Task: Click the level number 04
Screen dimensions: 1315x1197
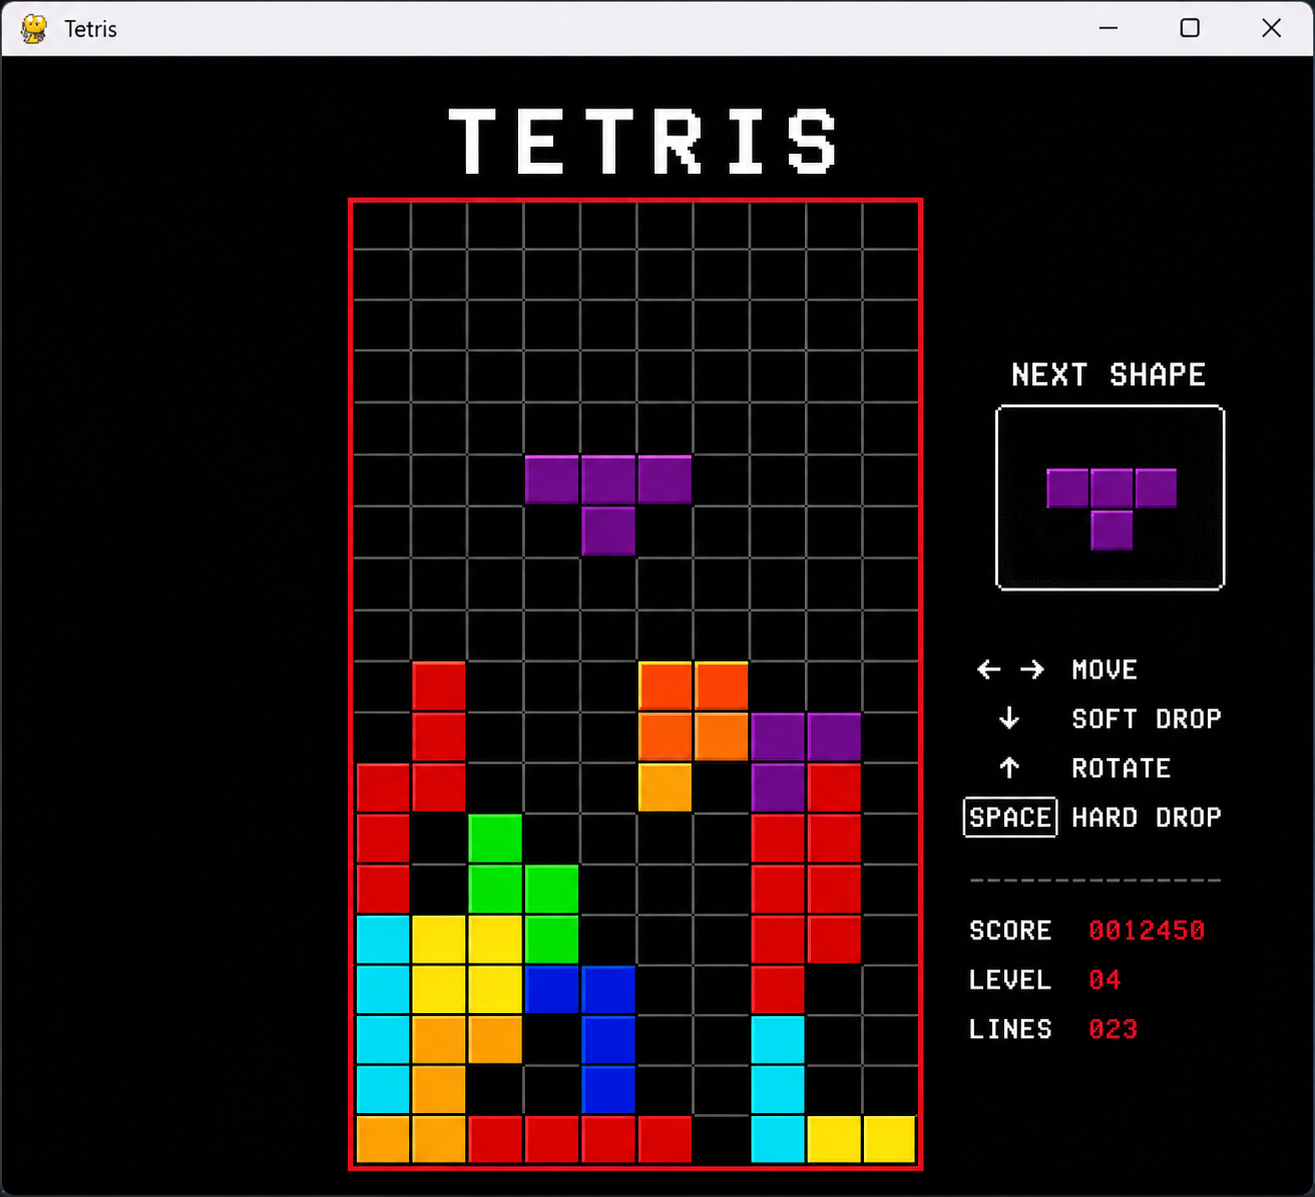Action: point(1104,980)
